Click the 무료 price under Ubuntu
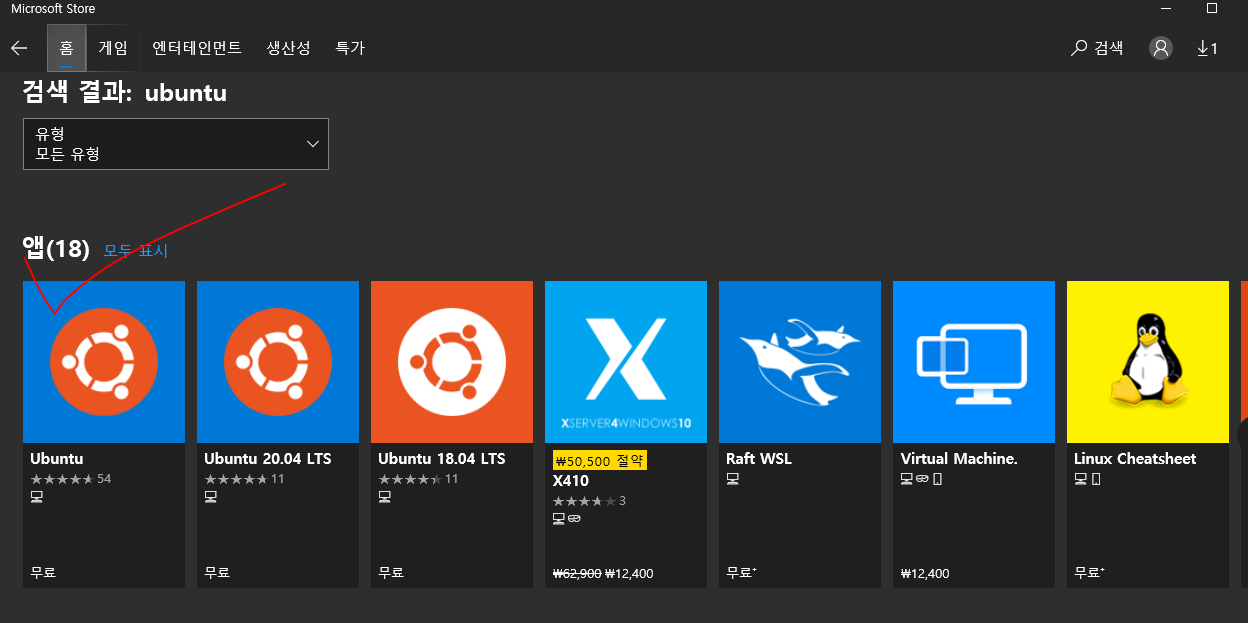The image size is (1248, 623). [43, 573]
